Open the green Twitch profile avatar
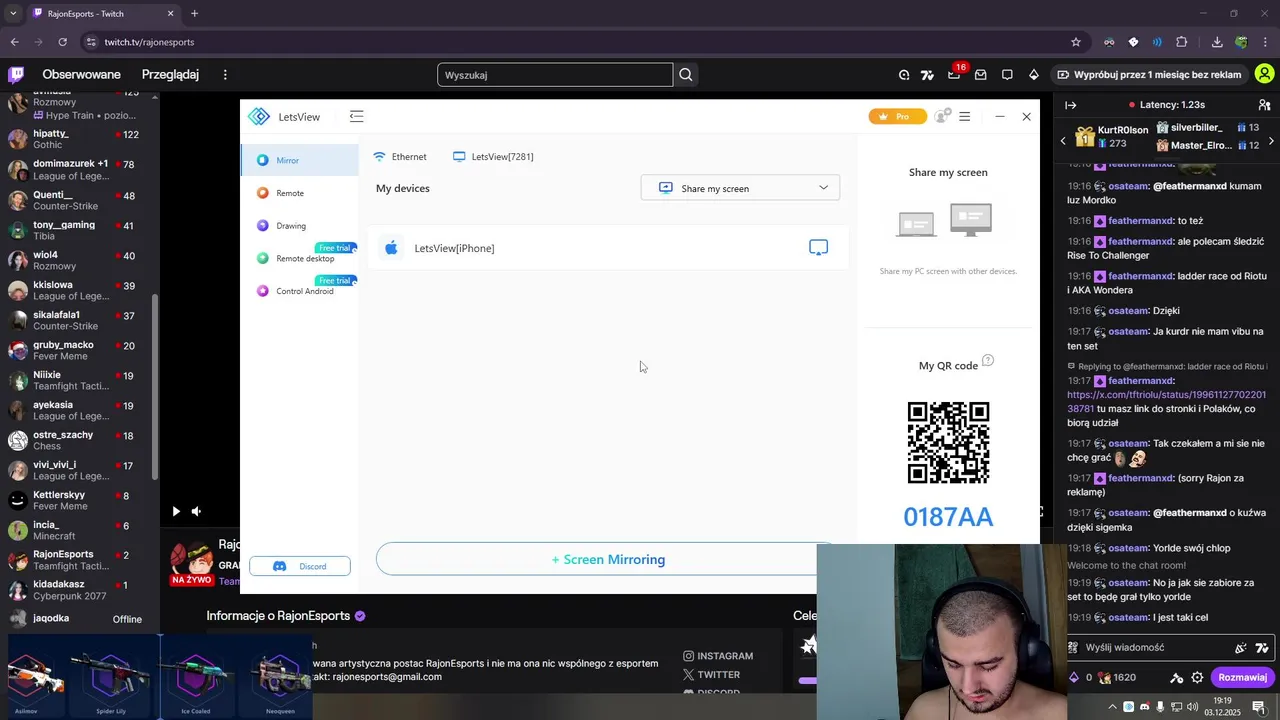 point(1264,74)
